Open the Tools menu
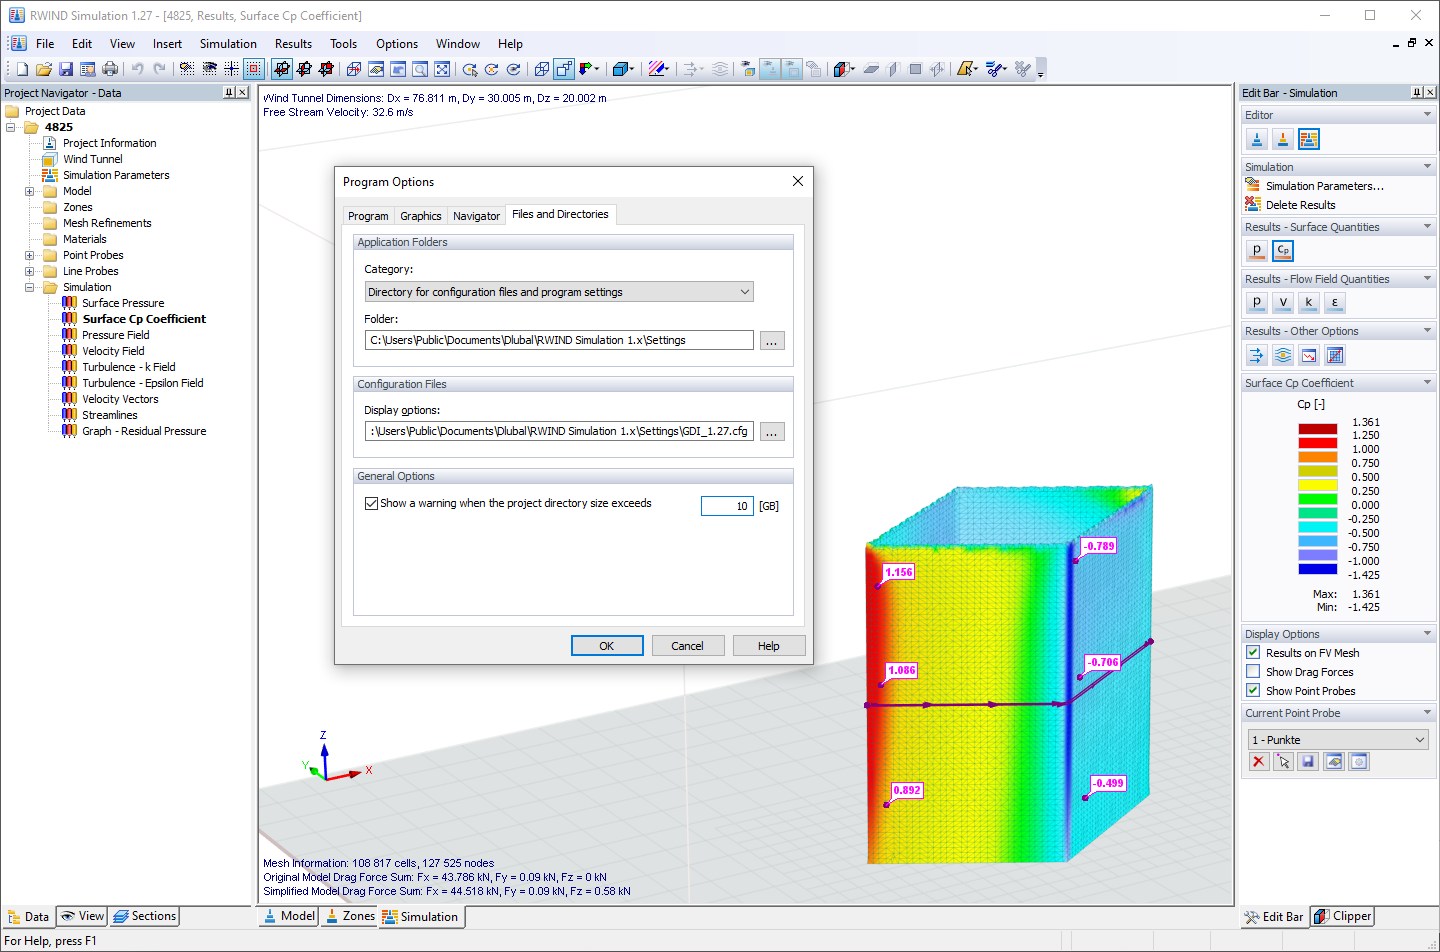This screenshot has width=1440, height=952. (343, 44)
